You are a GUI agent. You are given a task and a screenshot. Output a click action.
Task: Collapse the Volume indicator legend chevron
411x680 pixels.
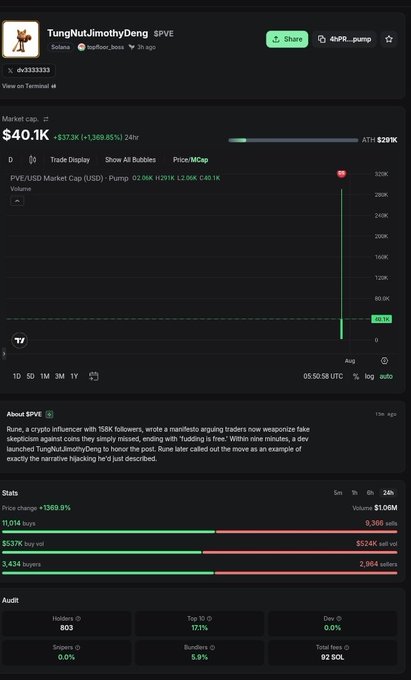click(17, 201)
